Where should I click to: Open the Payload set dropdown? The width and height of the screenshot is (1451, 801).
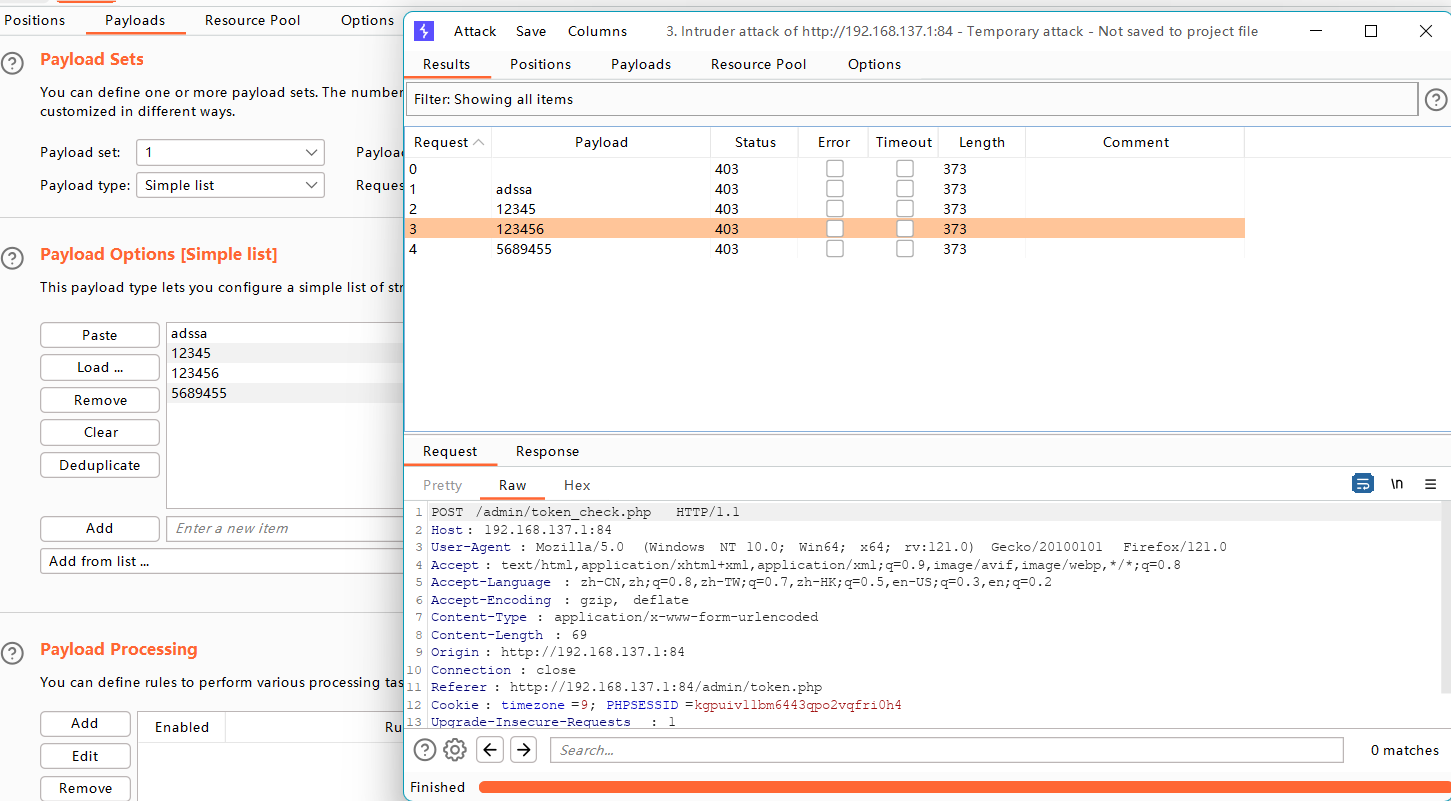click(x=230, y=152)
